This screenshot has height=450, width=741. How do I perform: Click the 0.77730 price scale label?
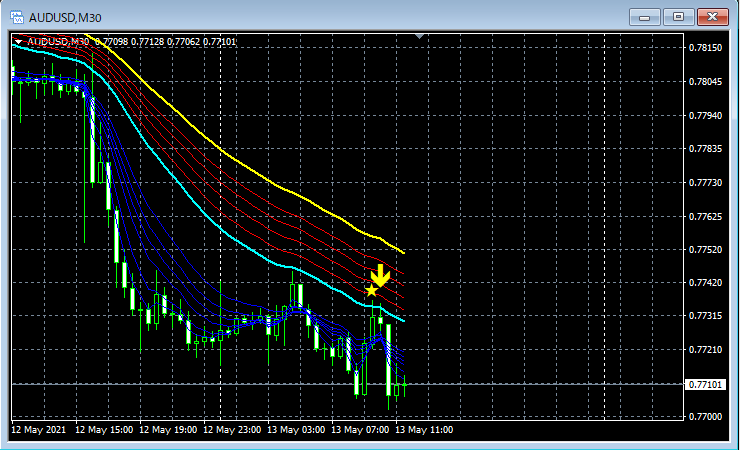pos(705,182)
